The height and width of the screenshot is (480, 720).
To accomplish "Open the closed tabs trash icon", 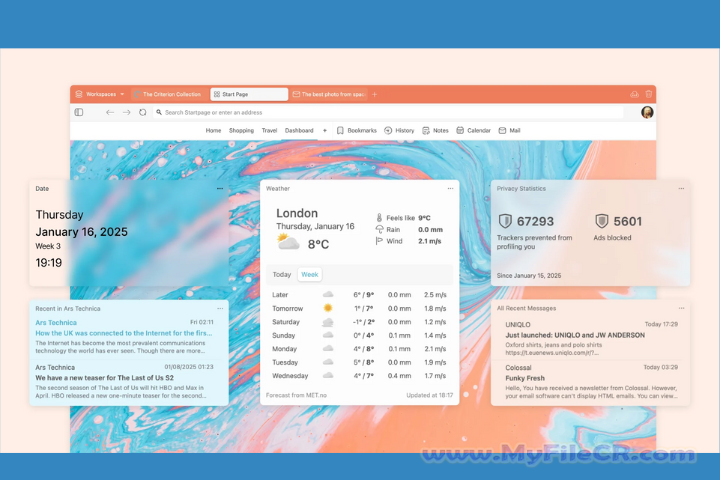I will pyautogui.click(x=648, y=94).
